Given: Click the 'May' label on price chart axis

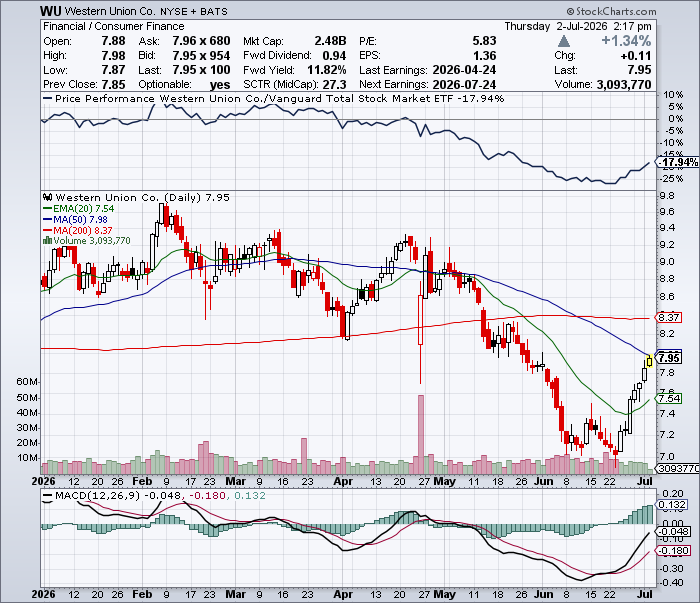Looking at the screenshot, I should 445,481.
